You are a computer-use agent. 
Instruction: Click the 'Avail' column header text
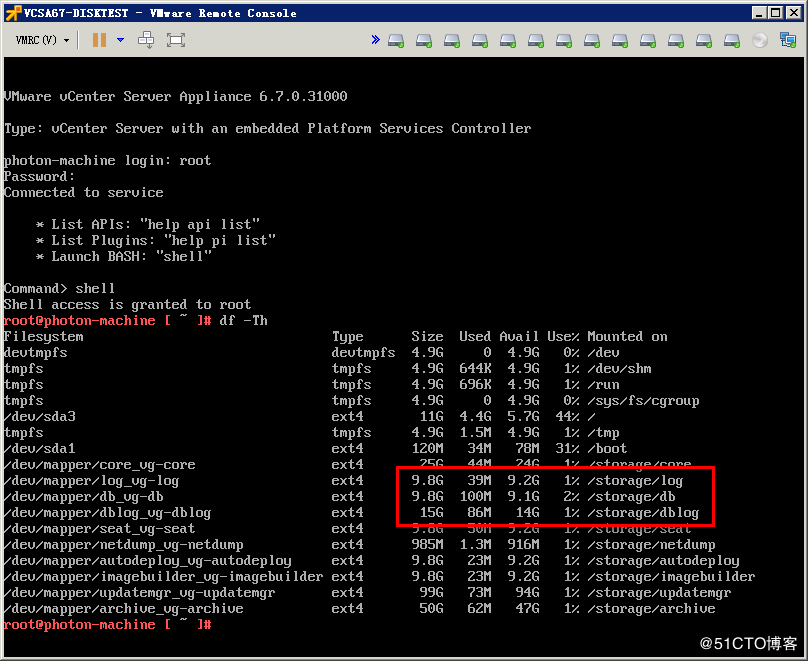(x=519, y=336)
